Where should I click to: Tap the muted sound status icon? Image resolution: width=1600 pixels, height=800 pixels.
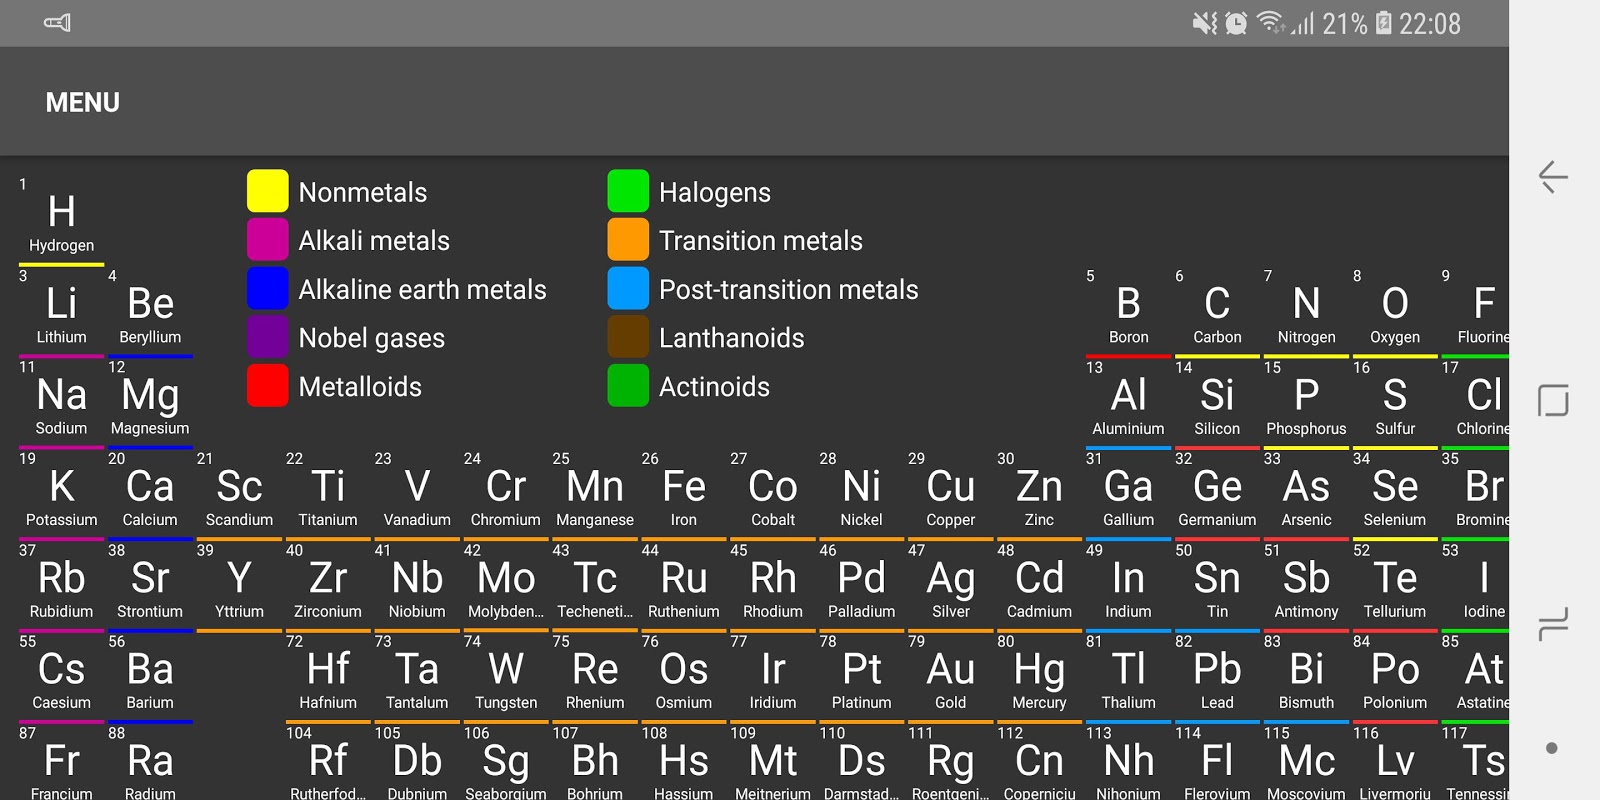tap(1204, 23)
